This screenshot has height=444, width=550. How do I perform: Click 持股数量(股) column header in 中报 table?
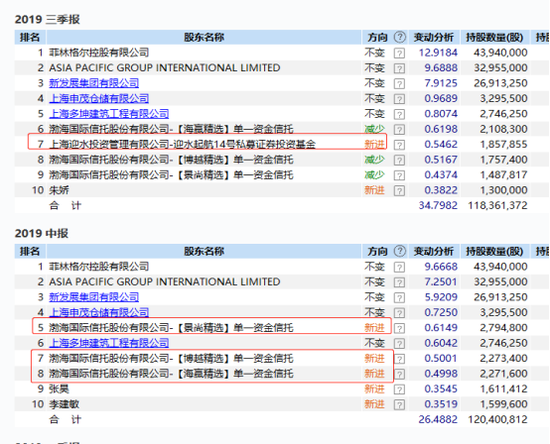495,251
